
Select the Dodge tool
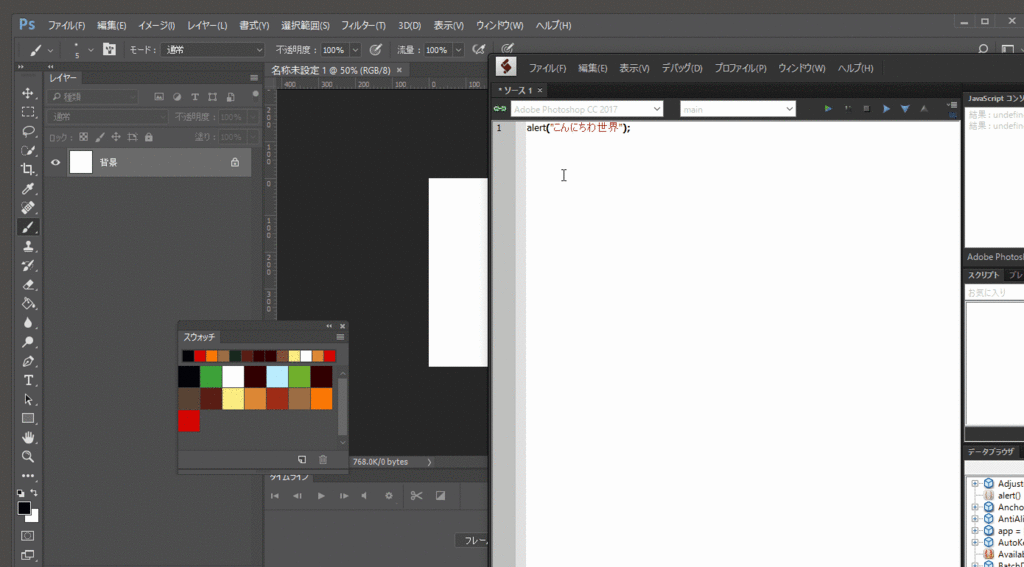pos(28,342)
